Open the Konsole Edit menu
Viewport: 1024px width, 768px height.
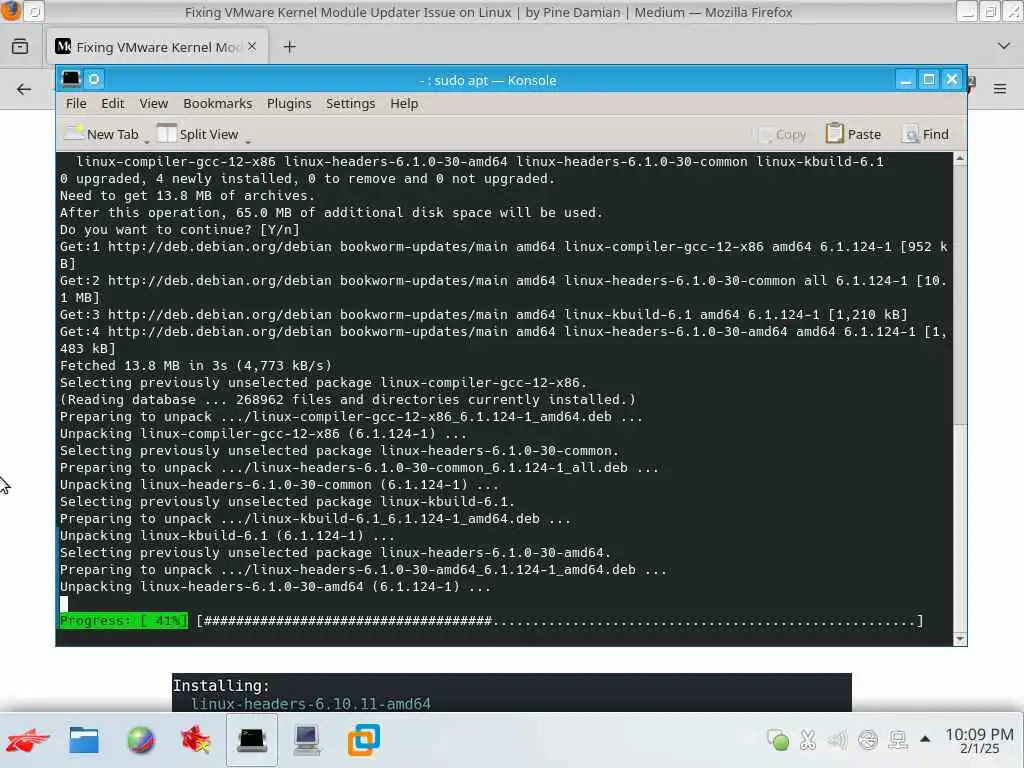[112, 104]
